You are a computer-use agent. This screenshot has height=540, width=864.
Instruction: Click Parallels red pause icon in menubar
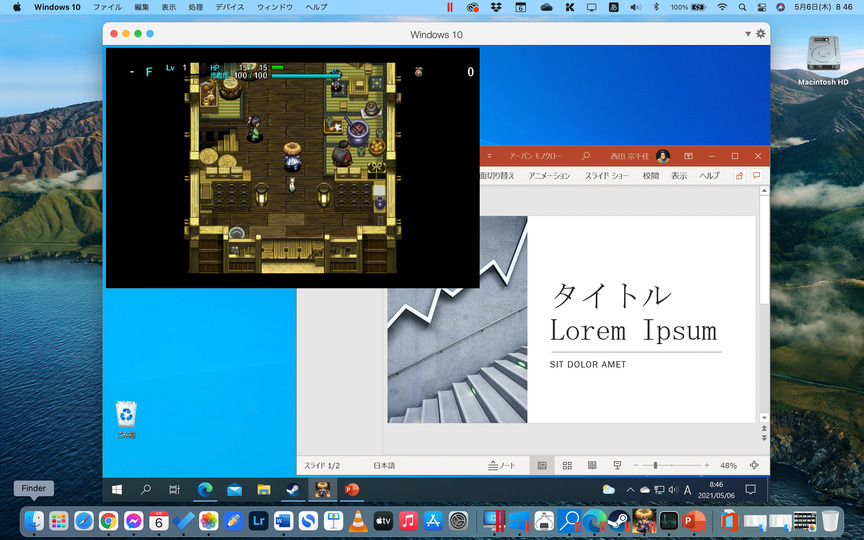click(x=450, y=7)
